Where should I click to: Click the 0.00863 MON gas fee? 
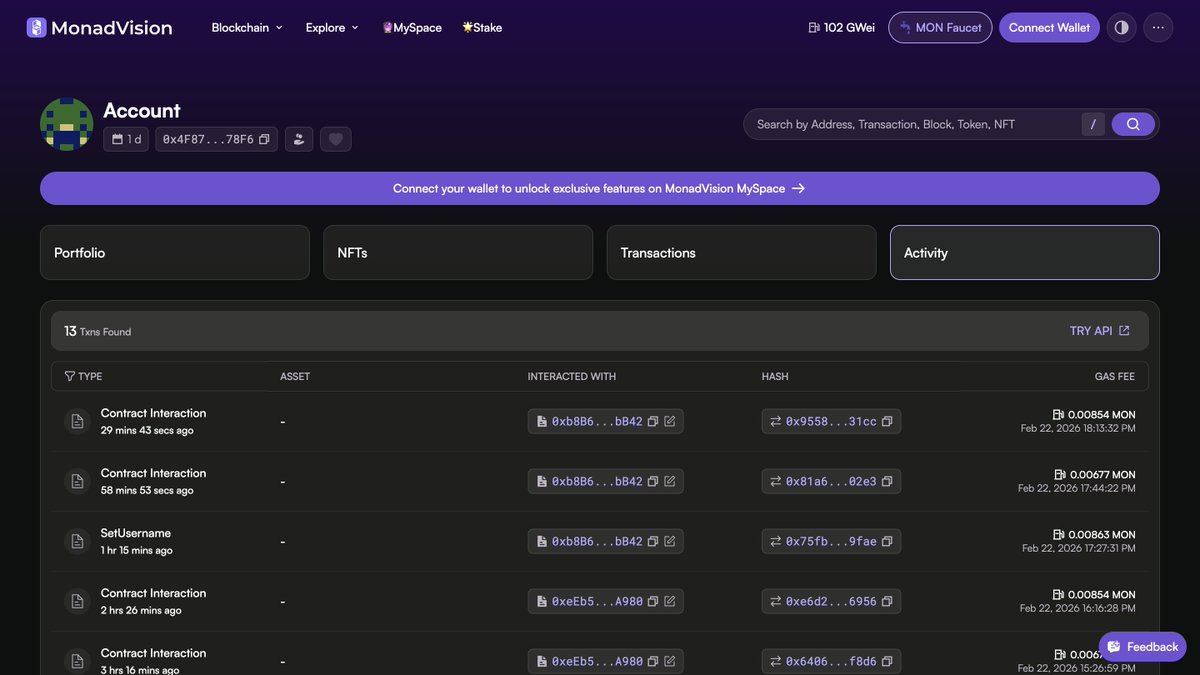pyautogui.click(x=1094, y=534)
